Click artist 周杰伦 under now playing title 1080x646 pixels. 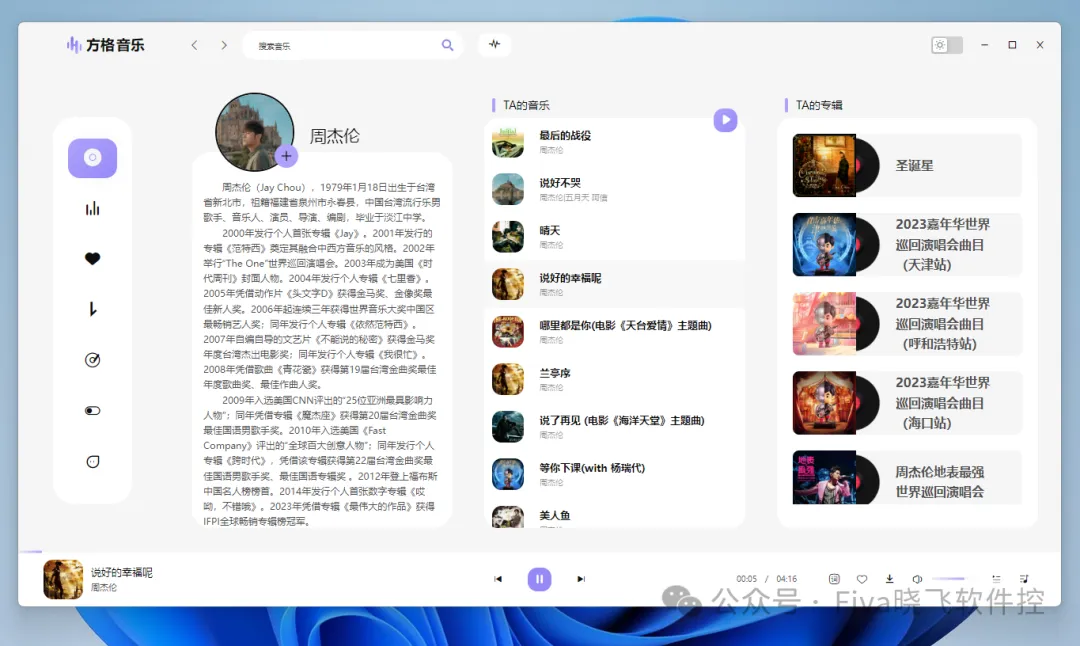(x=104, y=587)
